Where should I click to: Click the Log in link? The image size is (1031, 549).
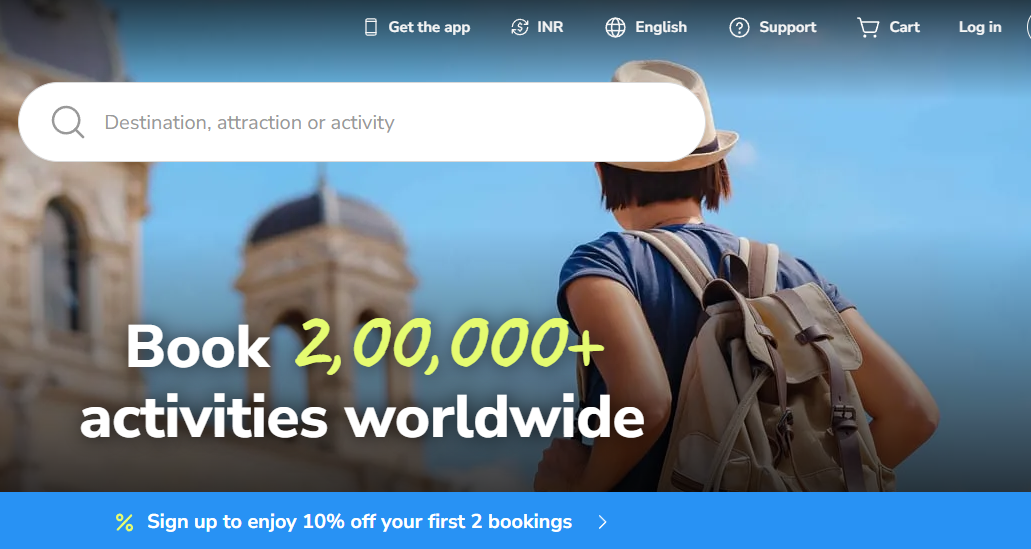980,27
